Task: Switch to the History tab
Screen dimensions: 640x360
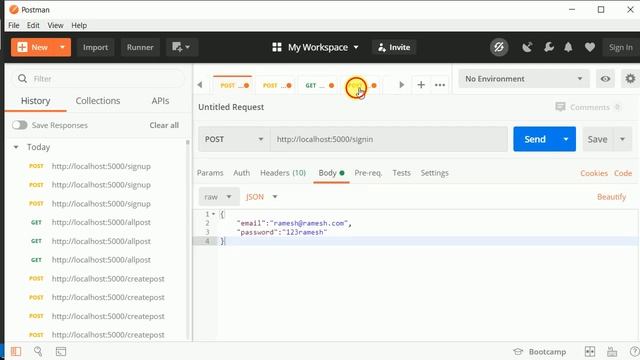Action: pyautogui.click(x=36, y=101)
